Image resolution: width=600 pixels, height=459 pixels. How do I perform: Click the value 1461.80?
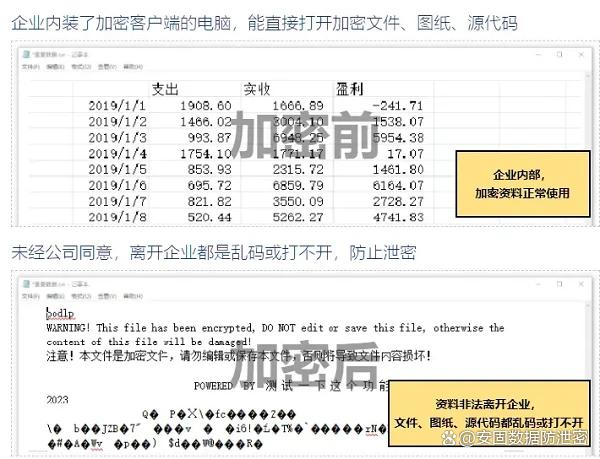(398, 169)
